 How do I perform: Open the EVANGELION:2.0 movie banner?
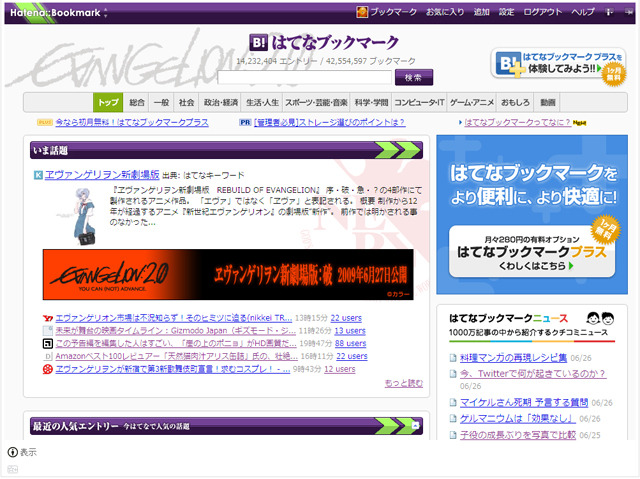[x=228, y=275]
